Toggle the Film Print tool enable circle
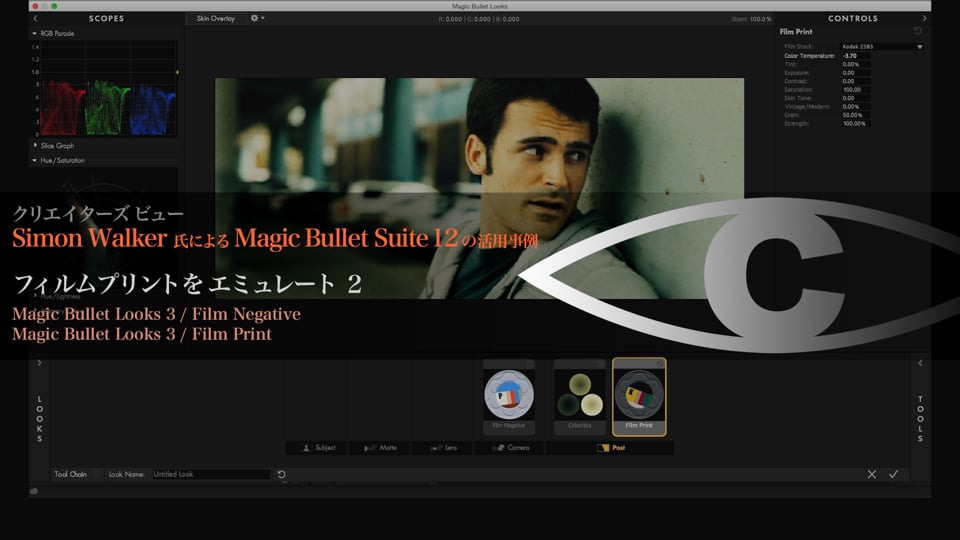This screenshot has width=960, height=540. [660, 364]
